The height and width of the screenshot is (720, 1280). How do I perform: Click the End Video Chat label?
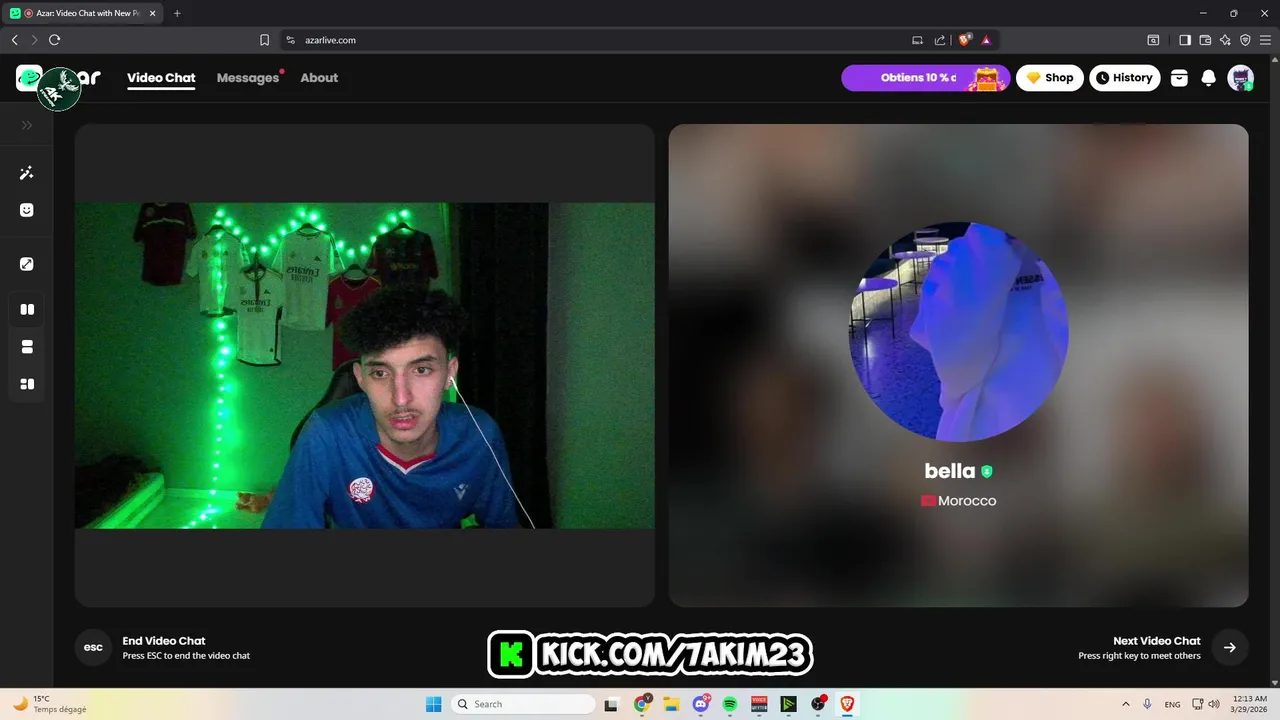tap(164, 641)
